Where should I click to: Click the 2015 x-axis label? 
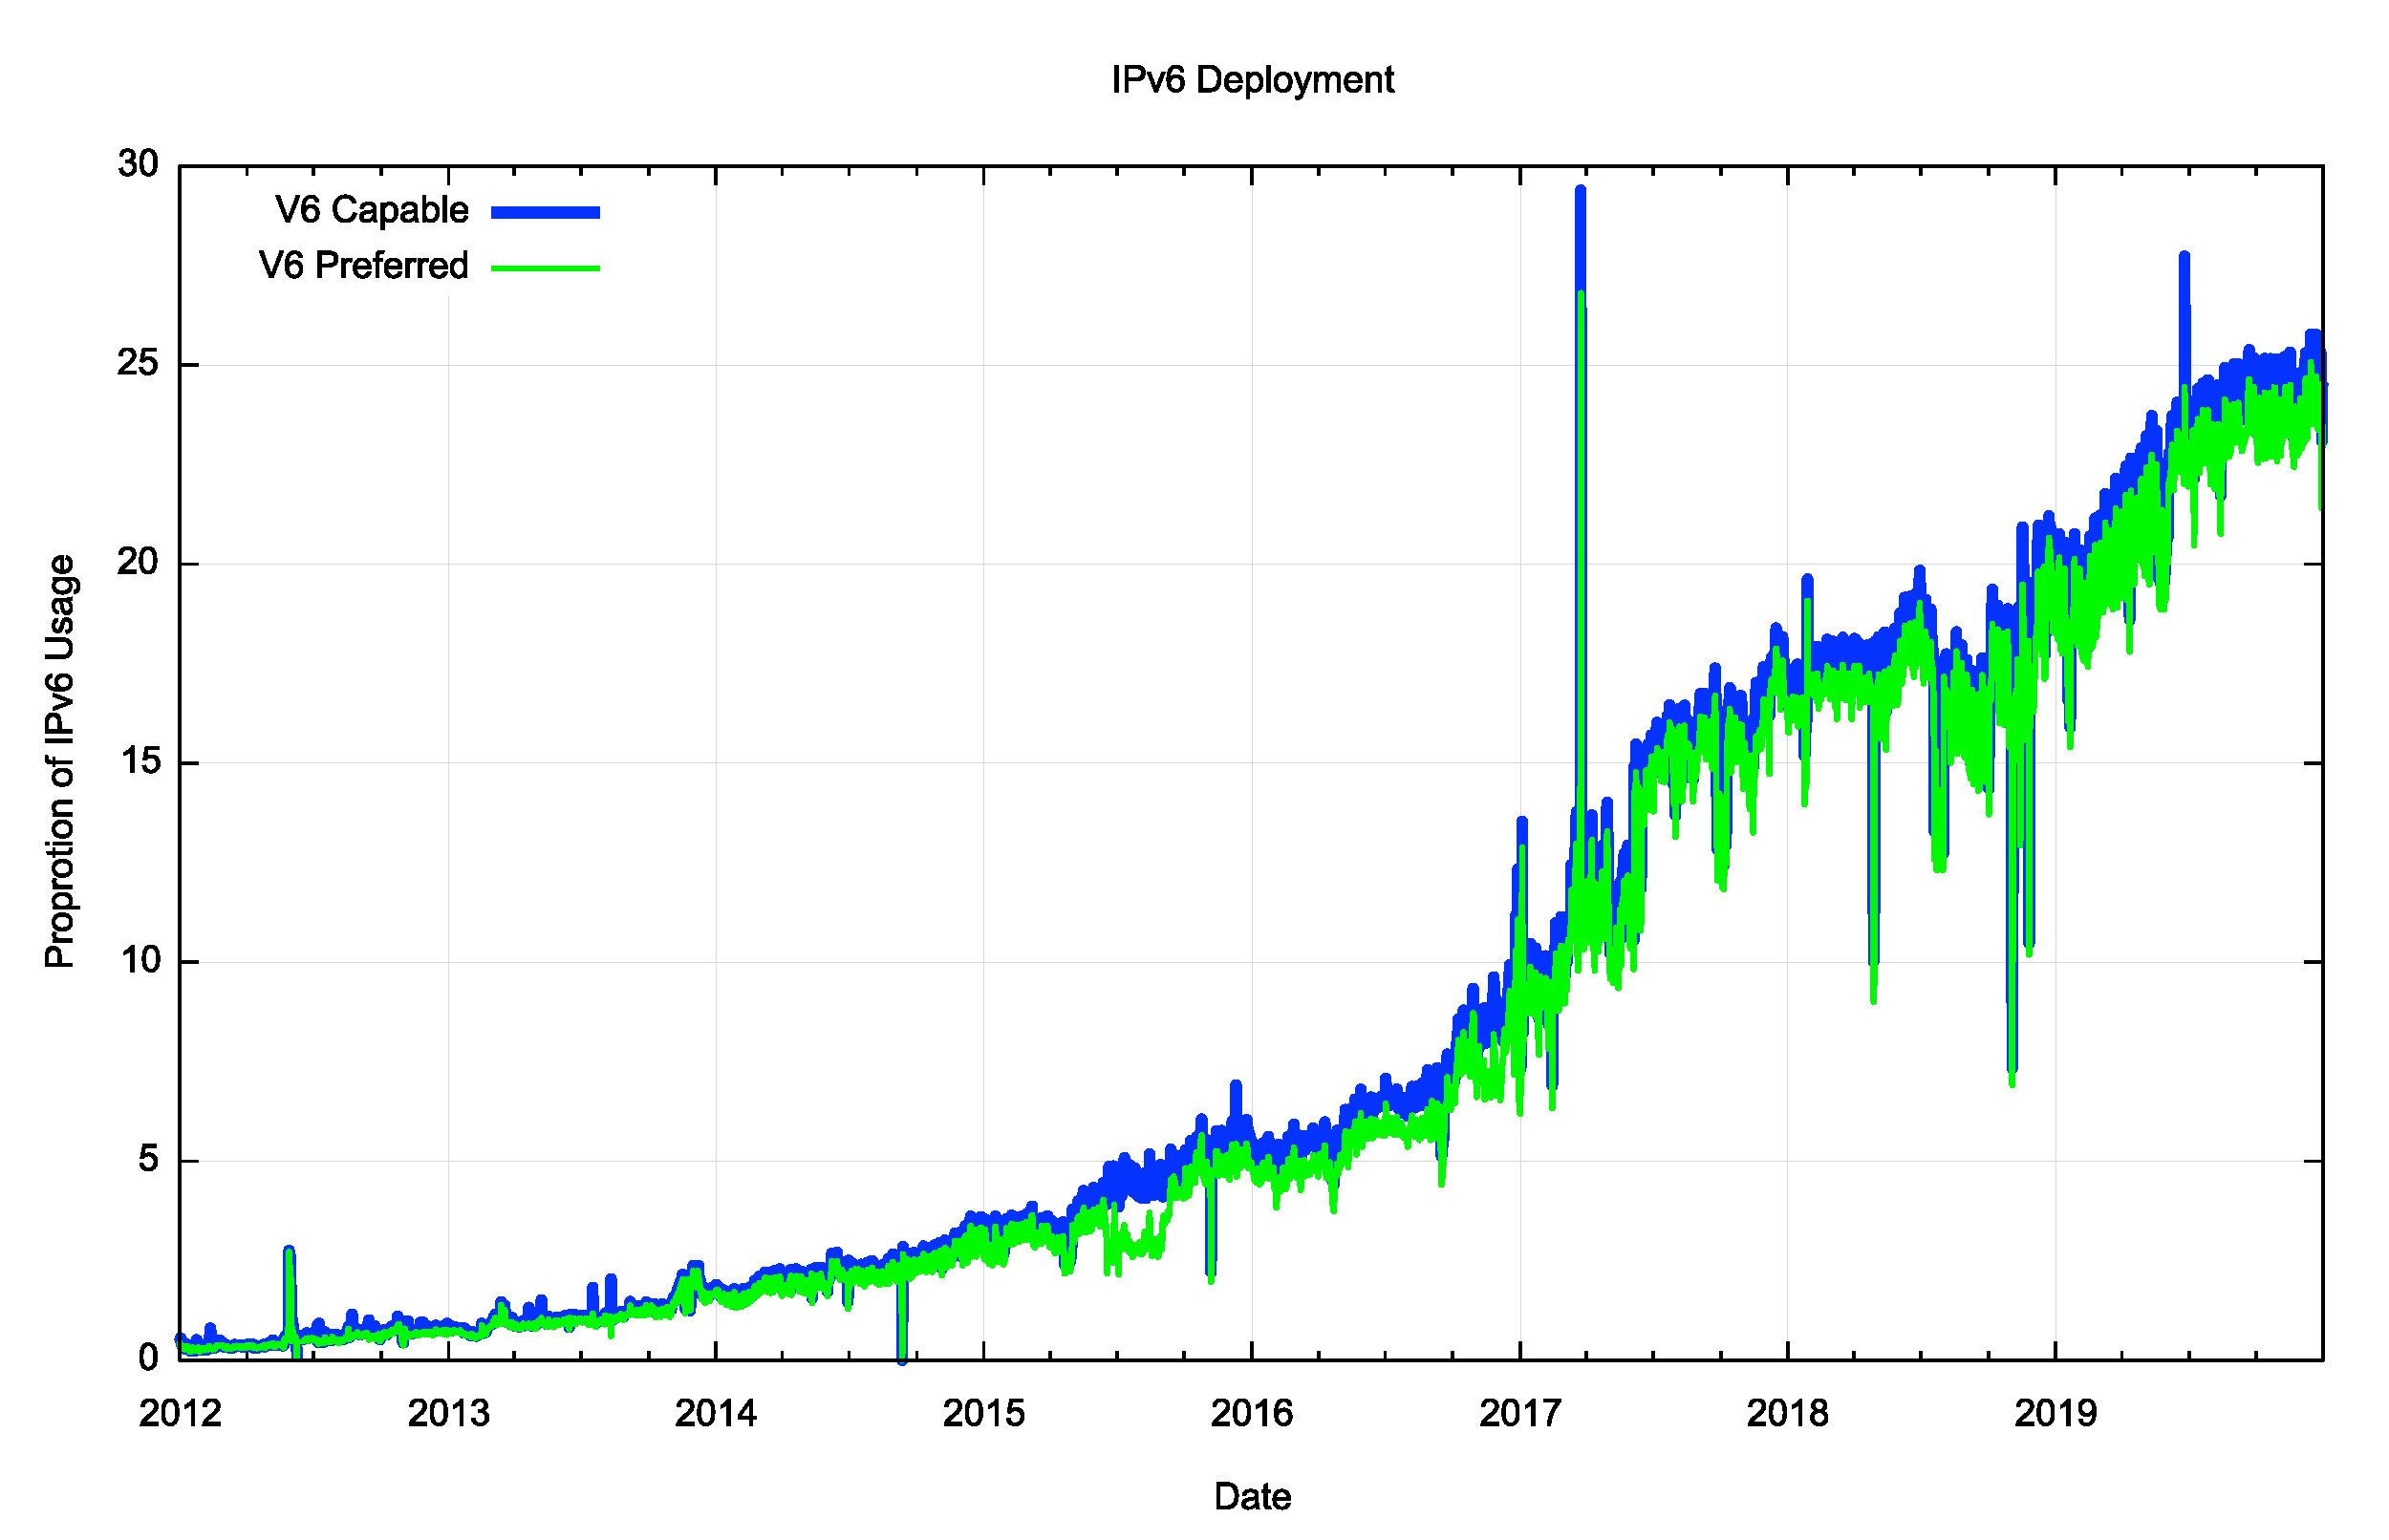pos(984,1413)
